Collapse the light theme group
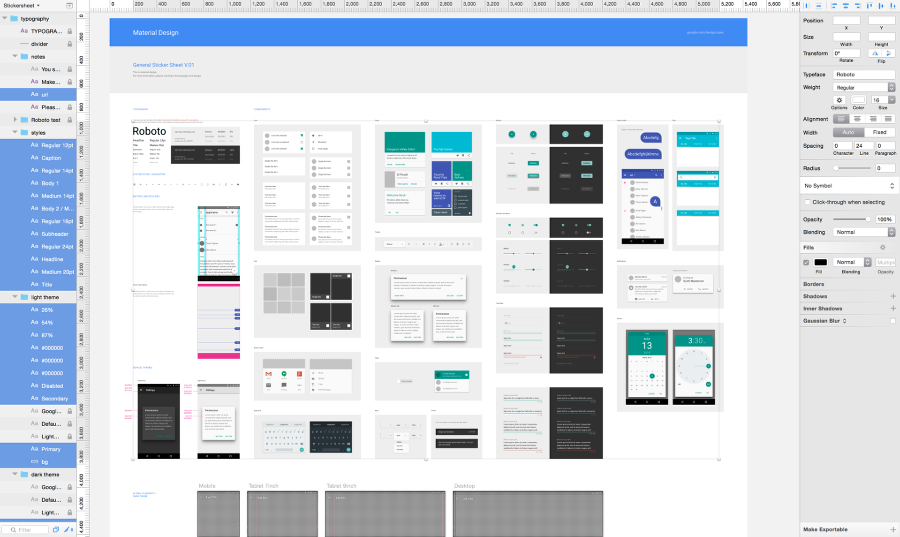 15,297
